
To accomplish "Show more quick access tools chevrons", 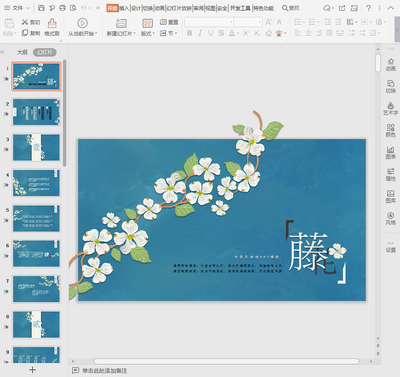I will click(x=97, y=8).
